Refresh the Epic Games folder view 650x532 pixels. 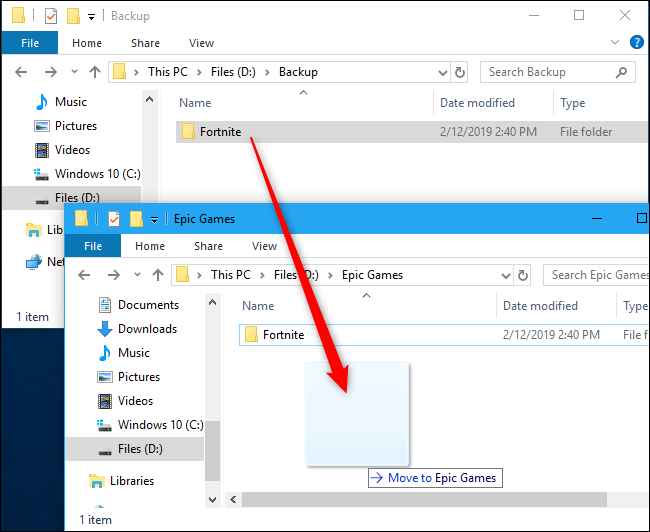click(522, 275)
